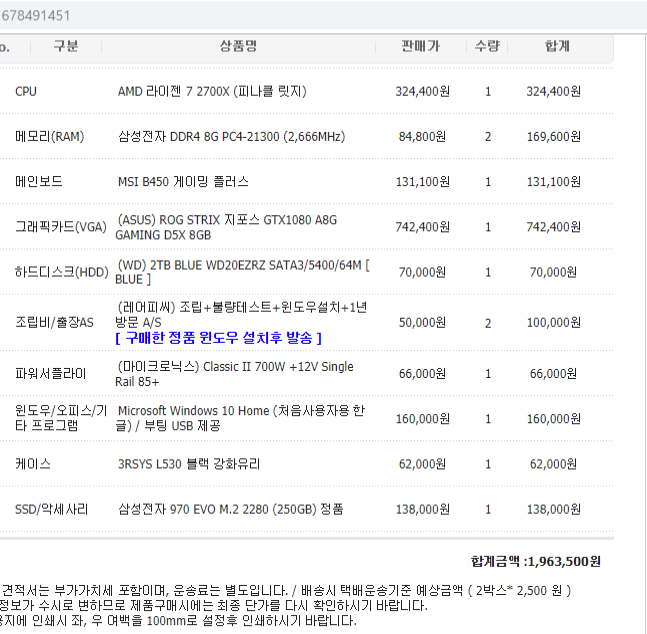Click the 50,000원 assembly fee price
The height and width of the screenshot is (634, 647).
[423, 322]
